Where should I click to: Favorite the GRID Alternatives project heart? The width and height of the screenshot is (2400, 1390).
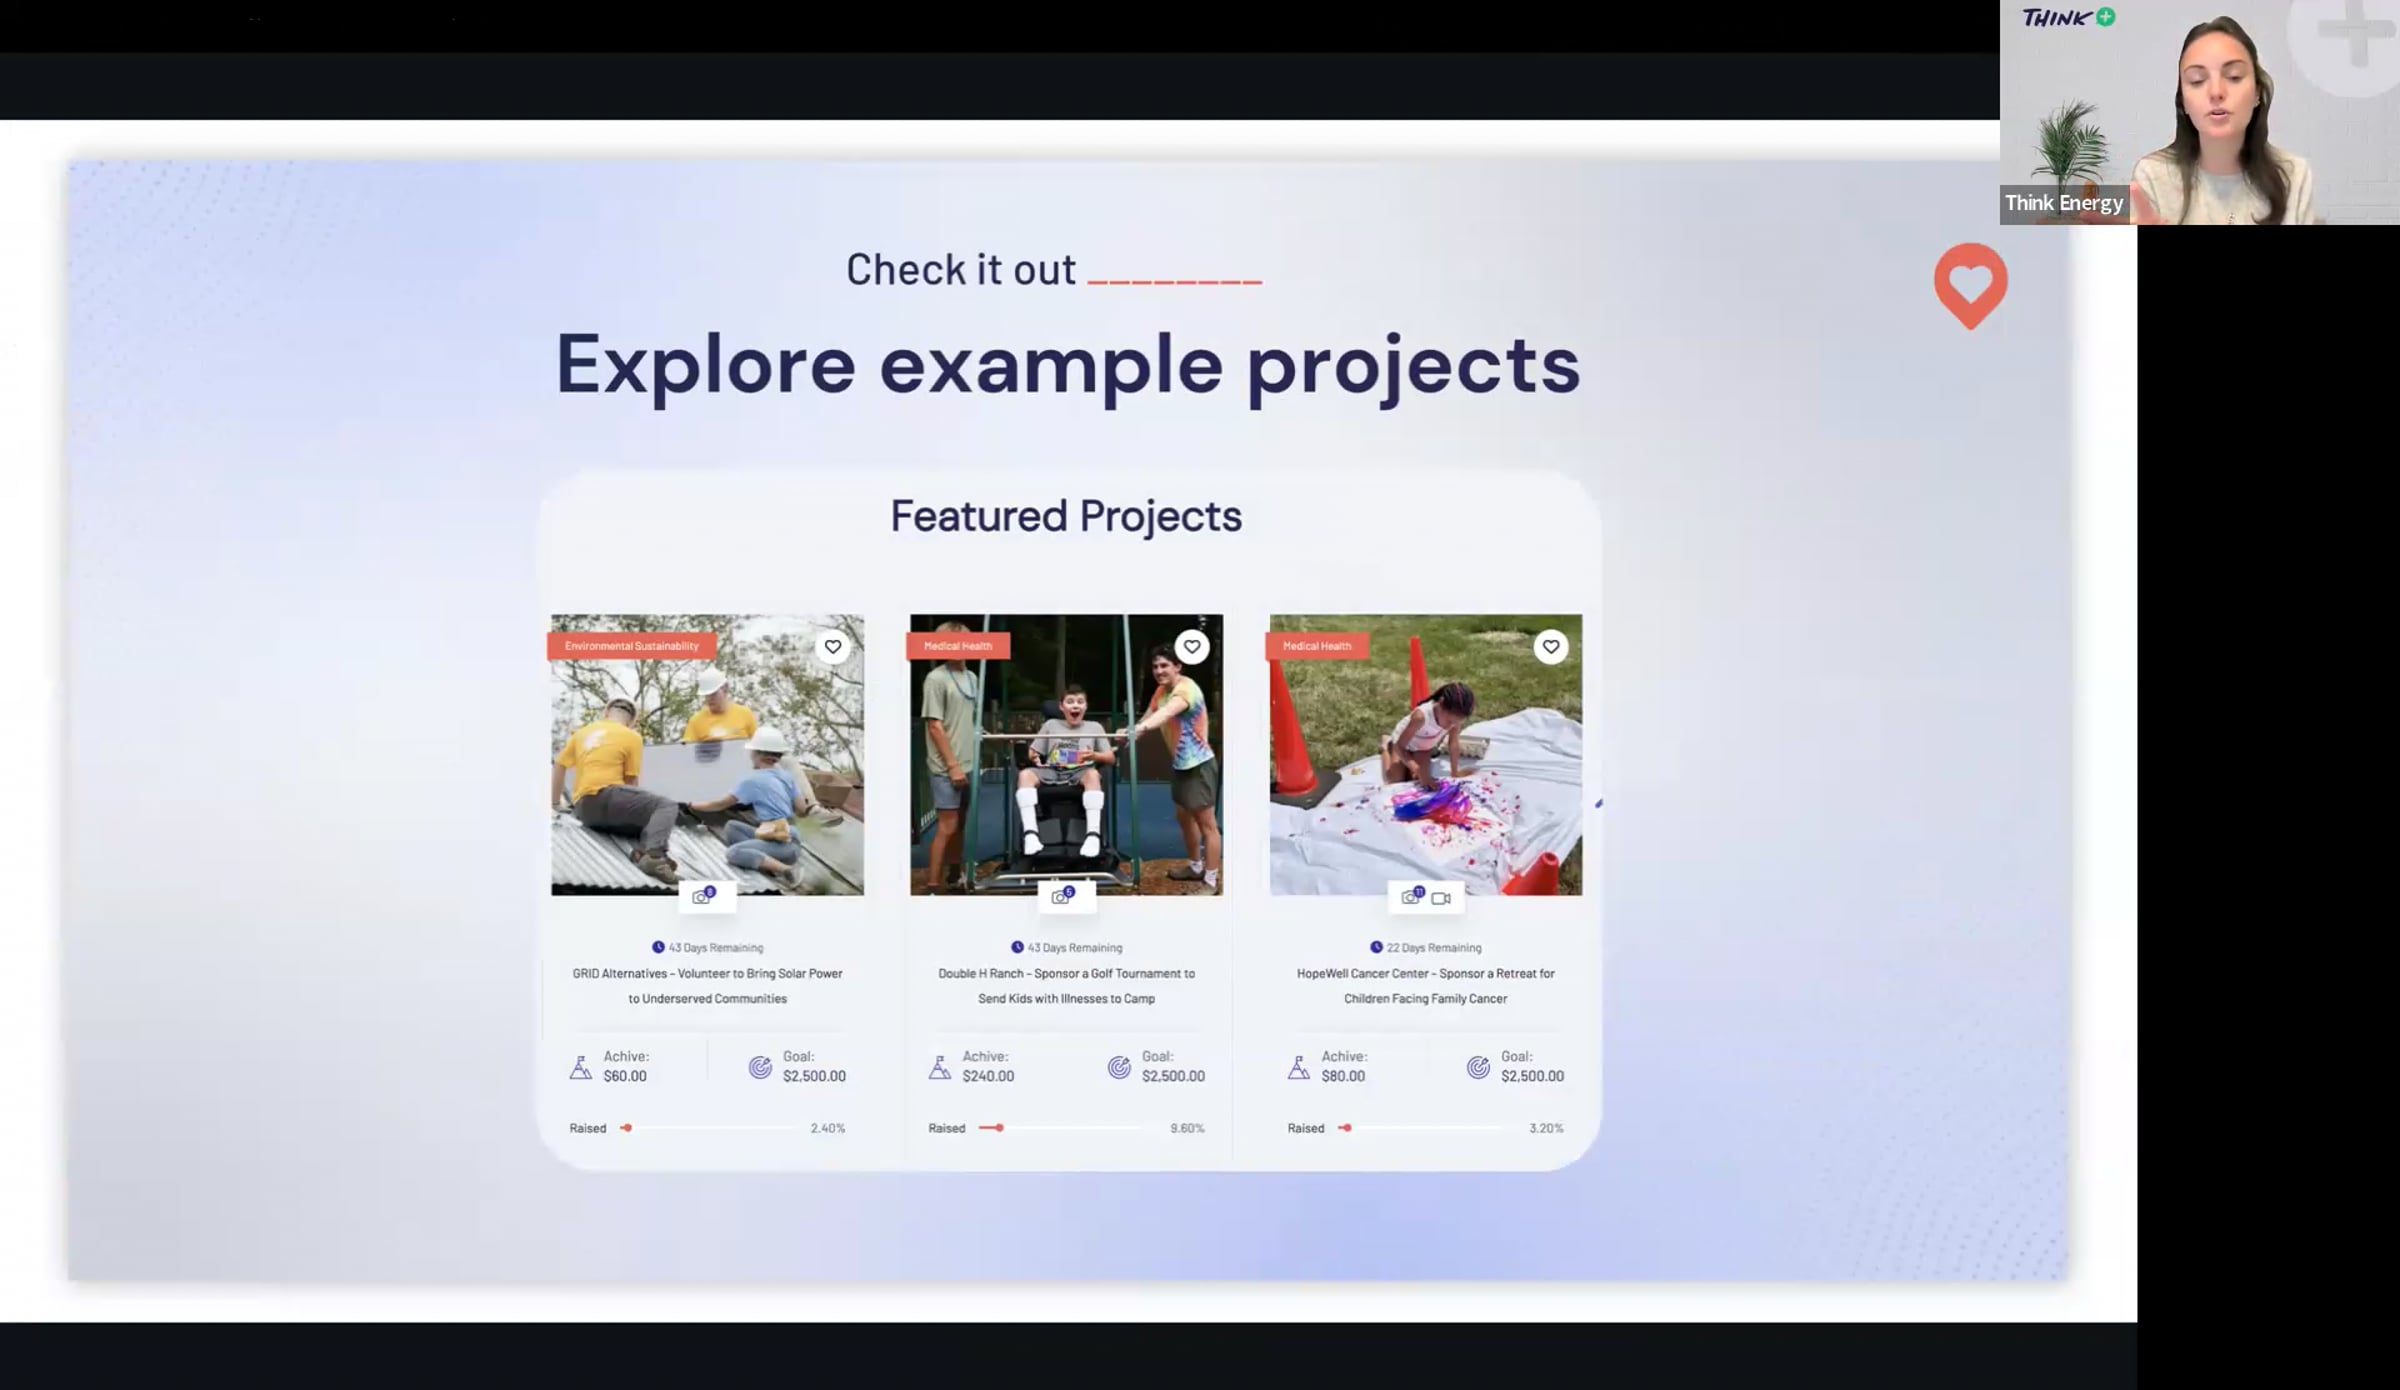(x=832, y=647)
